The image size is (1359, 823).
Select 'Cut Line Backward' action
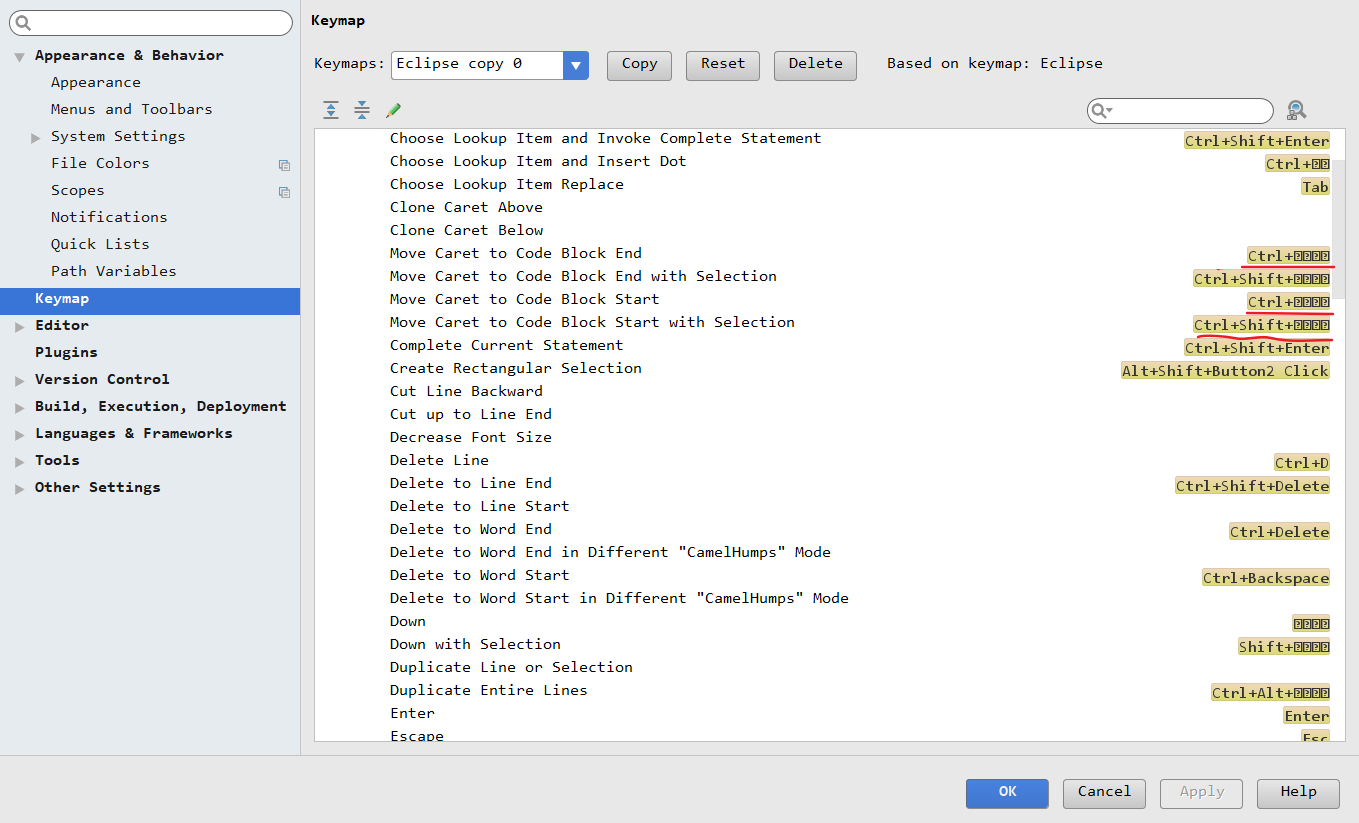[466, 392]
